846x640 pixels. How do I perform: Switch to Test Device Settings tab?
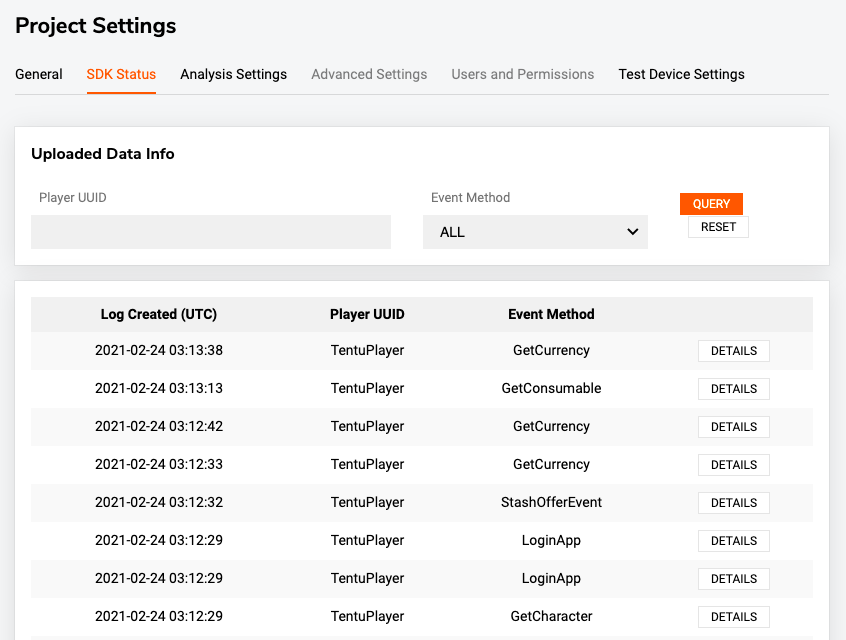coord(681,74)
